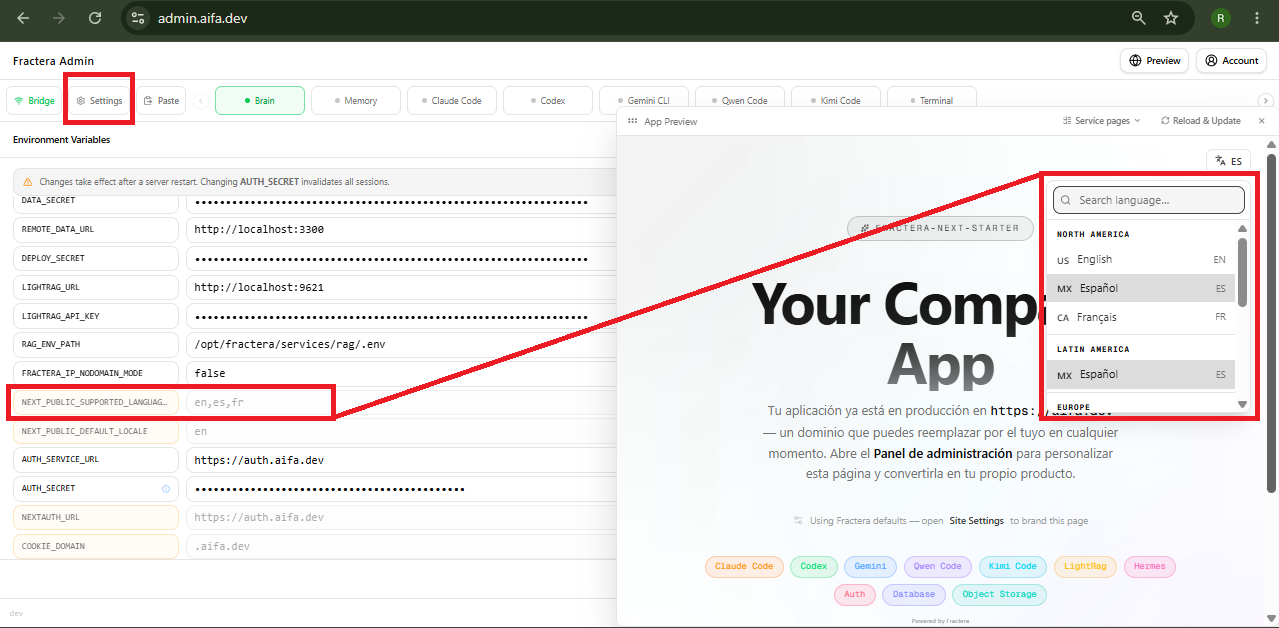Image resolution: width=1279 pixels, height=628 pixels.
Task: Edit the FRACTERA_IP_NODOMAIN_MODE value field
Action: tap(400, 373)
